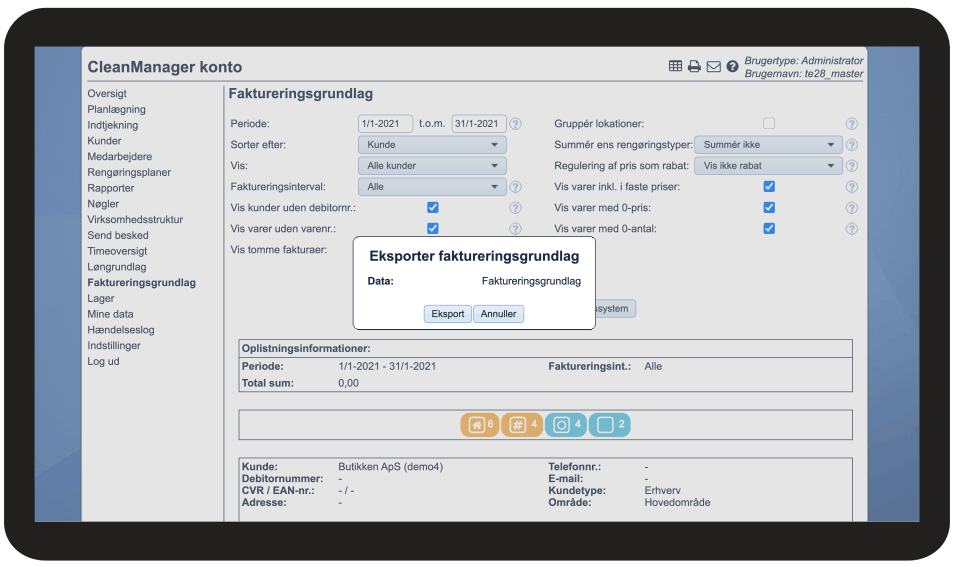954x567 pixels.
Task: Click the Periode end date field 31/1-2021
Action: click(x=479, y=123)
